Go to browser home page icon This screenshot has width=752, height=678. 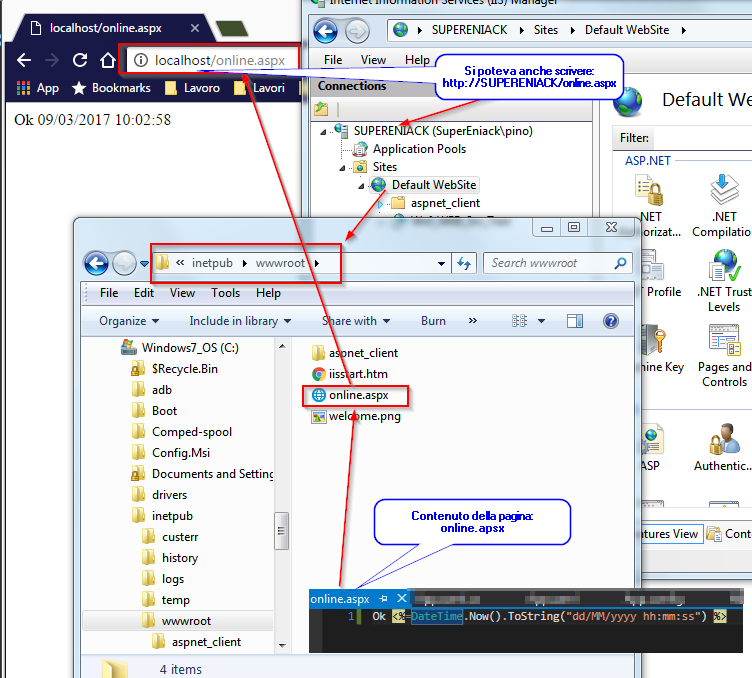coord(107,60)
